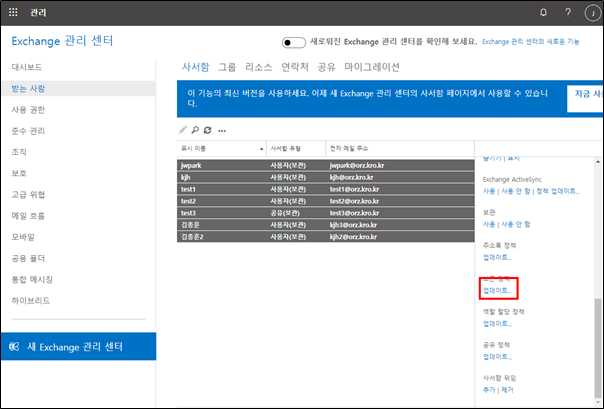
Task: Click the test3 공유(보관) type cell
Action: pyautogui.click(x=285, y=213)
